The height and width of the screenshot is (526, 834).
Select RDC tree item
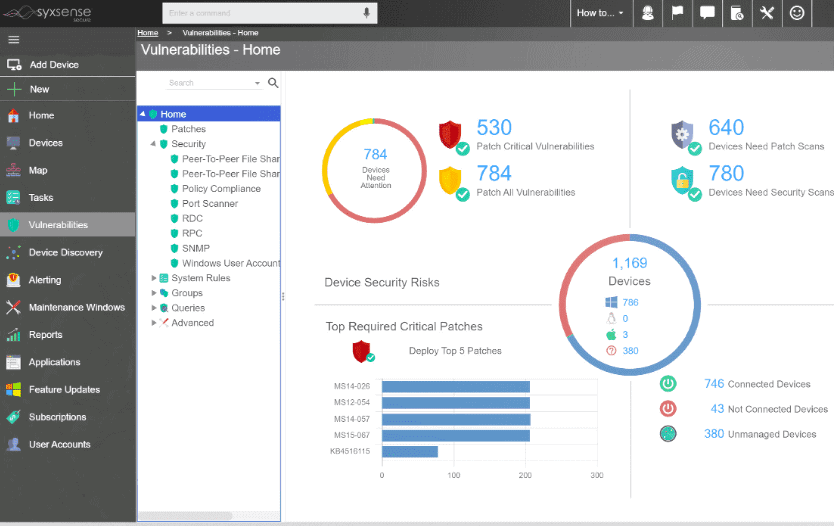191,218
